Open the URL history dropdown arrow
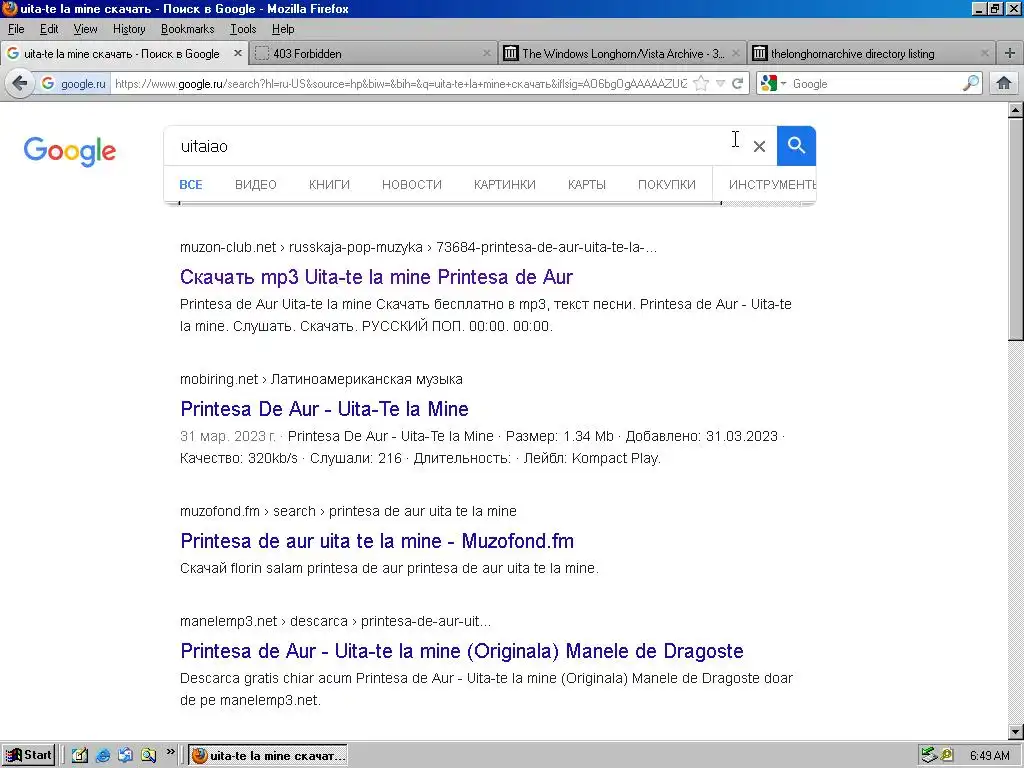The height and width of the screenshot is (768, 1024). [720, 84]
